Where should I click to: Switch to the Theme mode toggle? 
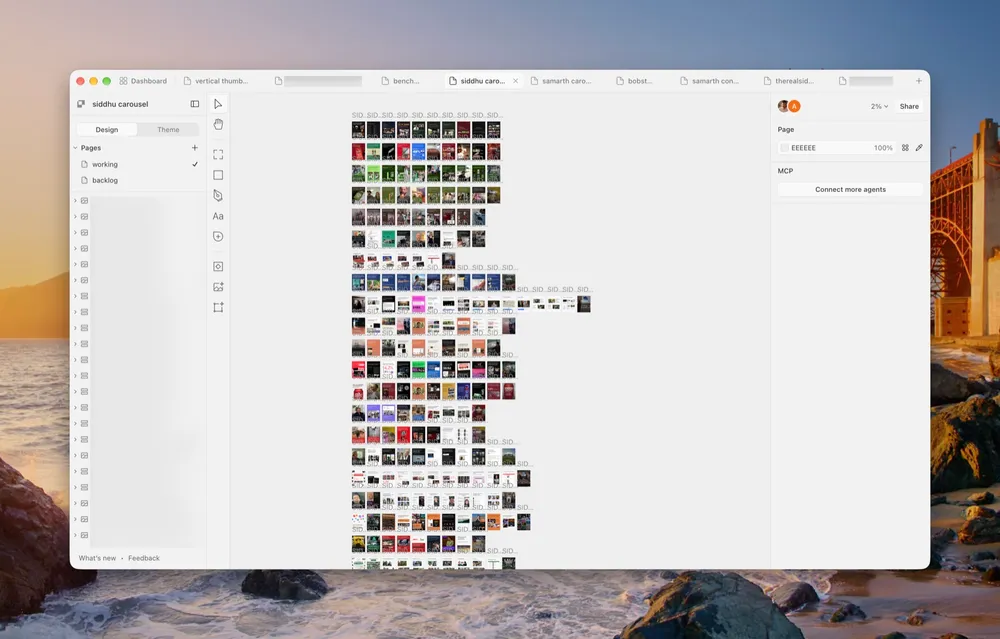168,129
